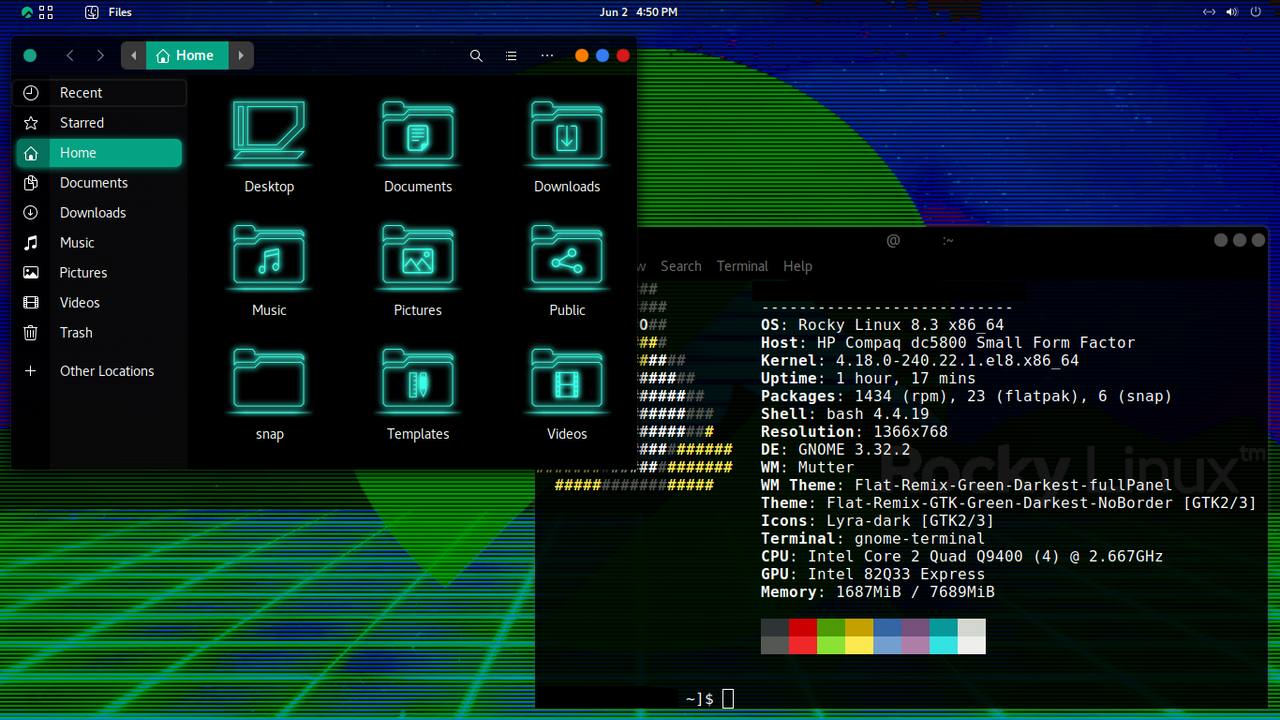Open the Search menu in terminal
1280x720 pixels.
(x=681, y=266)
